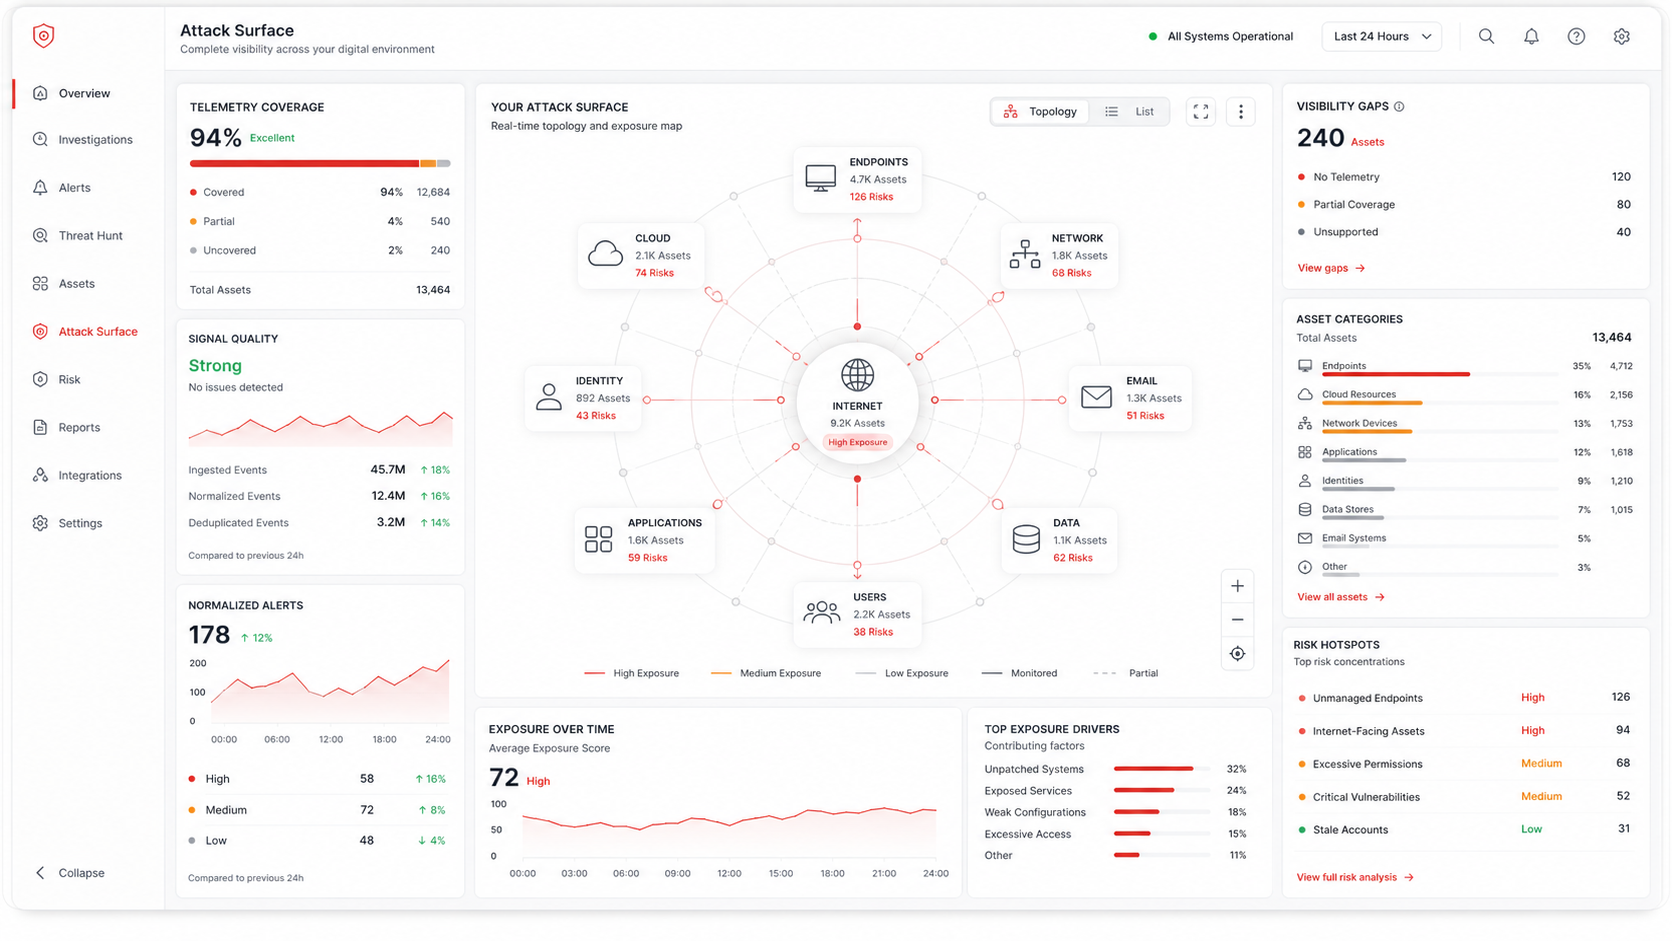Click the shield logo in the sidebar

43,36
